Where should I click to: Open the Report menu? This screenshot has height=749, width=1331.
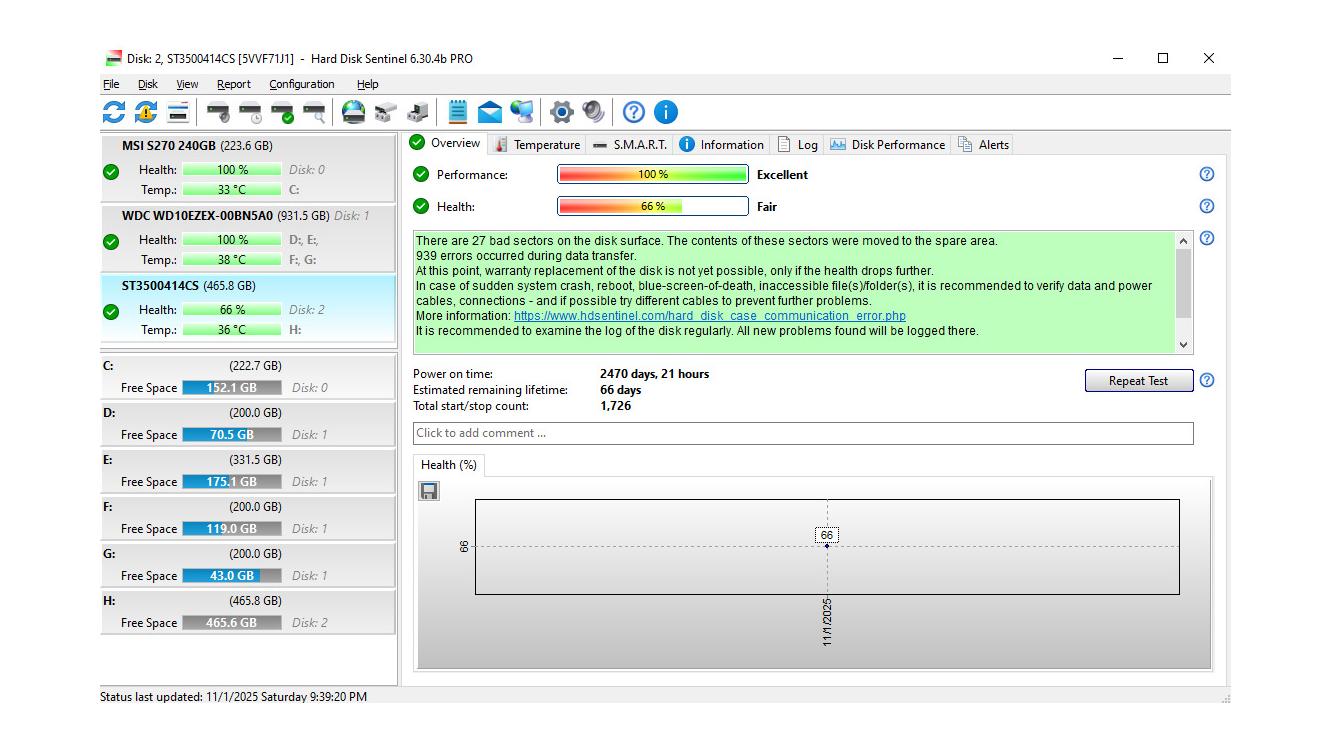tap(233, 85)
